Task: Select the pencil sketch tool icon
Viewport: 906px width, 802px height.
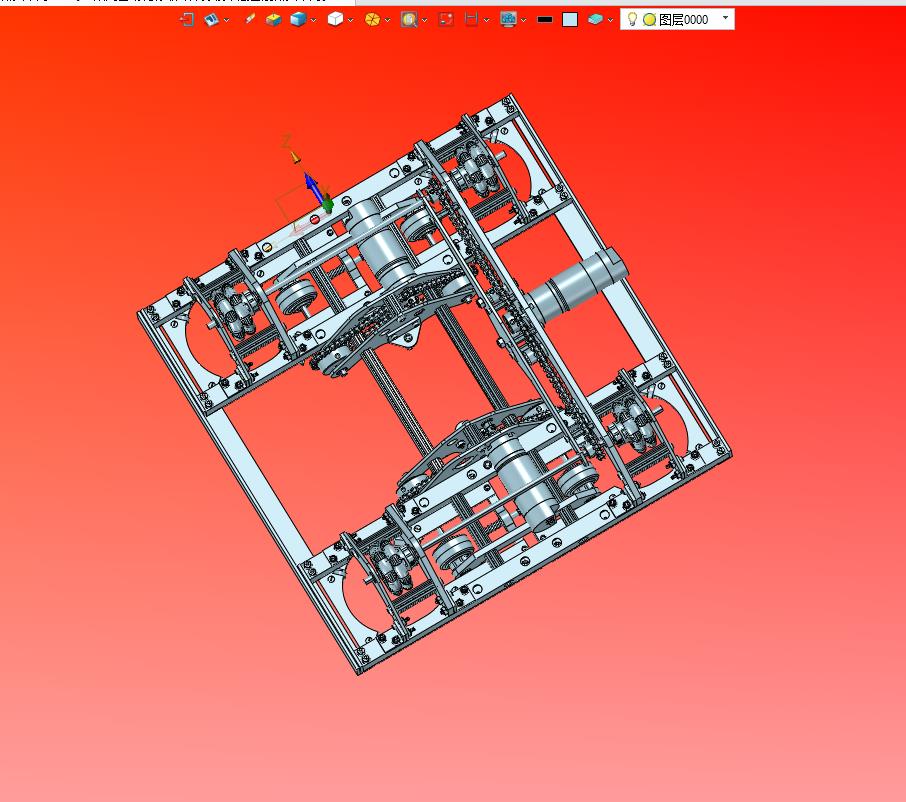Action: tap(250, 19)
